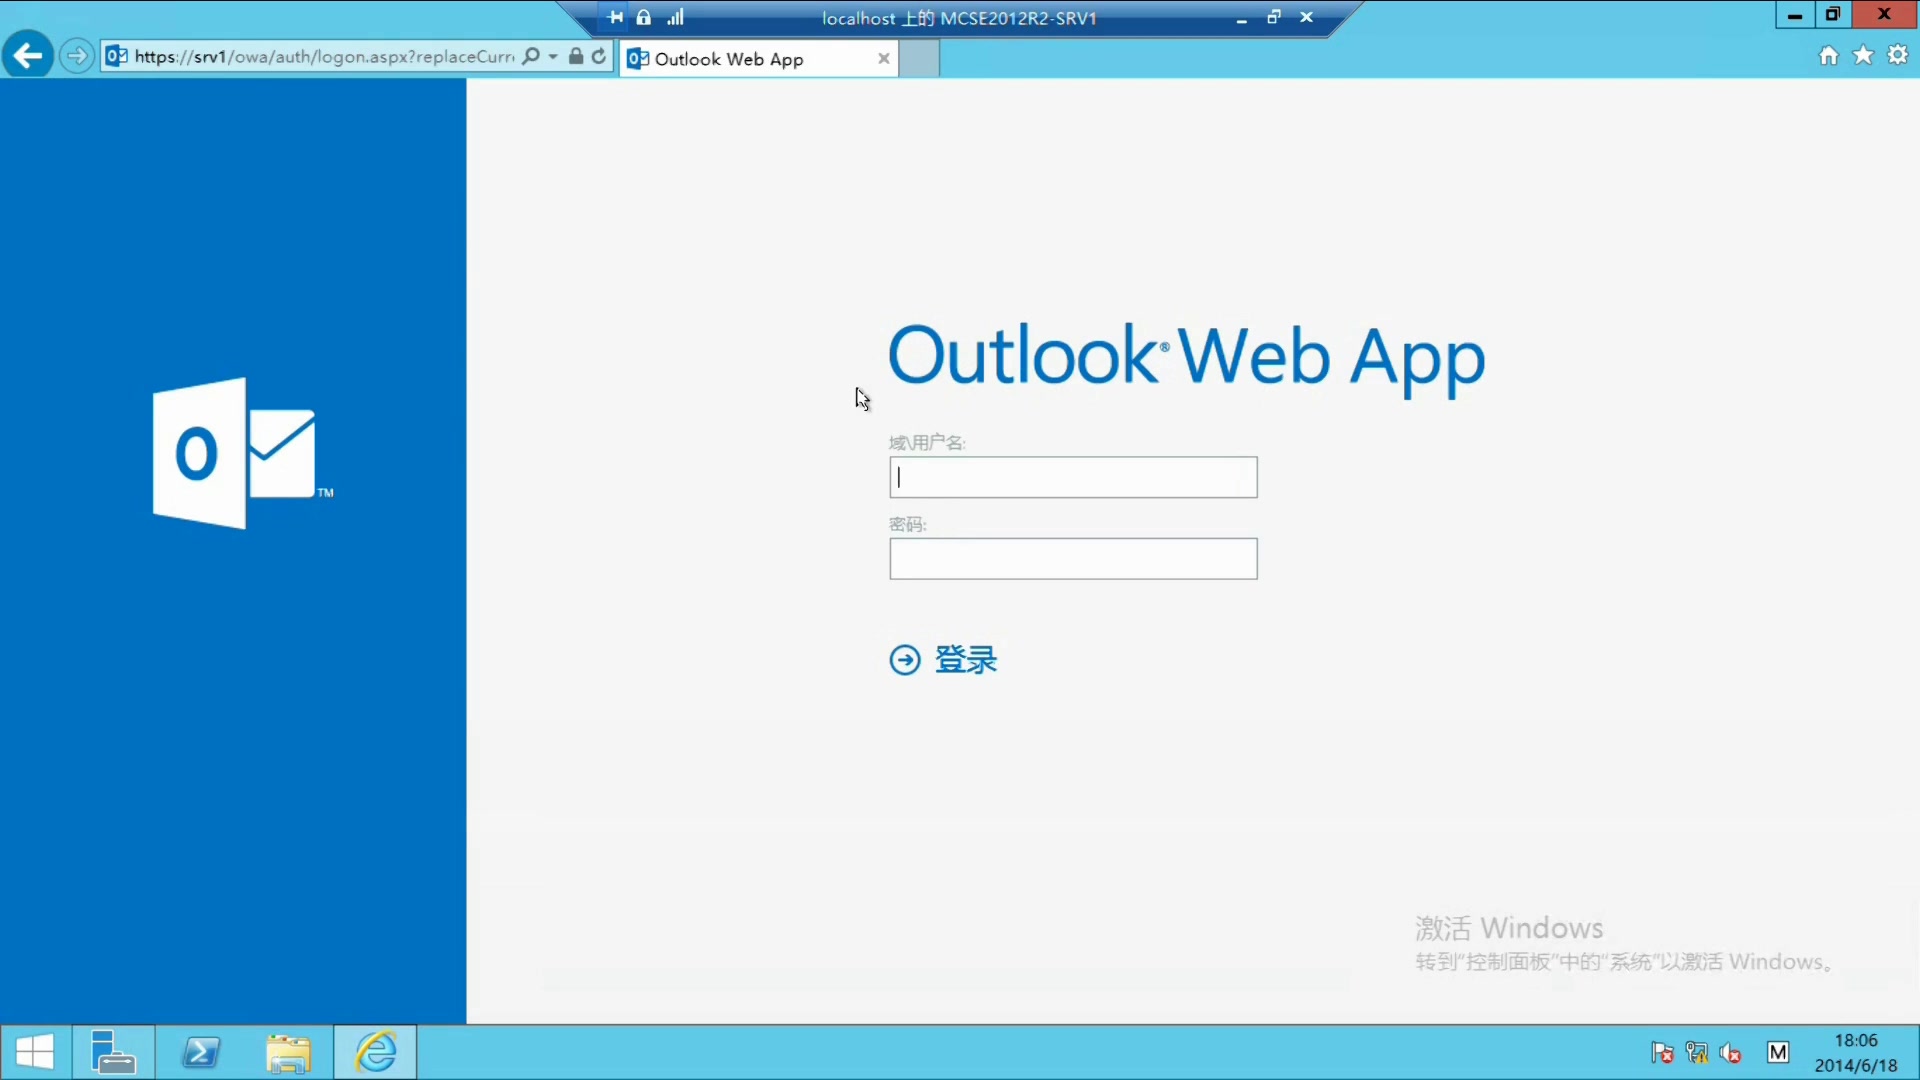This screenshot has height=1080, width=1920.
Task: Click the muted volume tray icon
Action: point(1731,1052)
